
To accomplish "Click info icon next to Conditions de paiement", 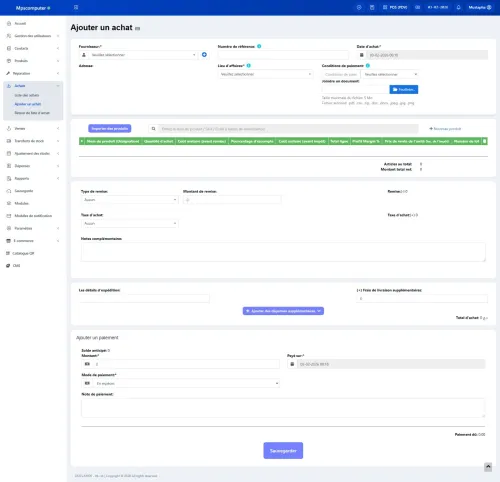I will pos(368,66).
